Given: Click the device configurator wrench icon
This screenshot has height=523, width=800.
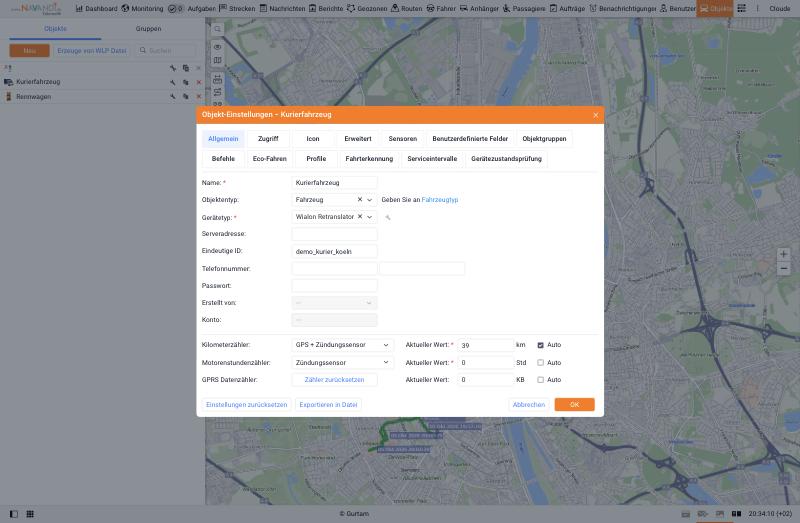Looking at the screenshot, I should click(388, 218).
